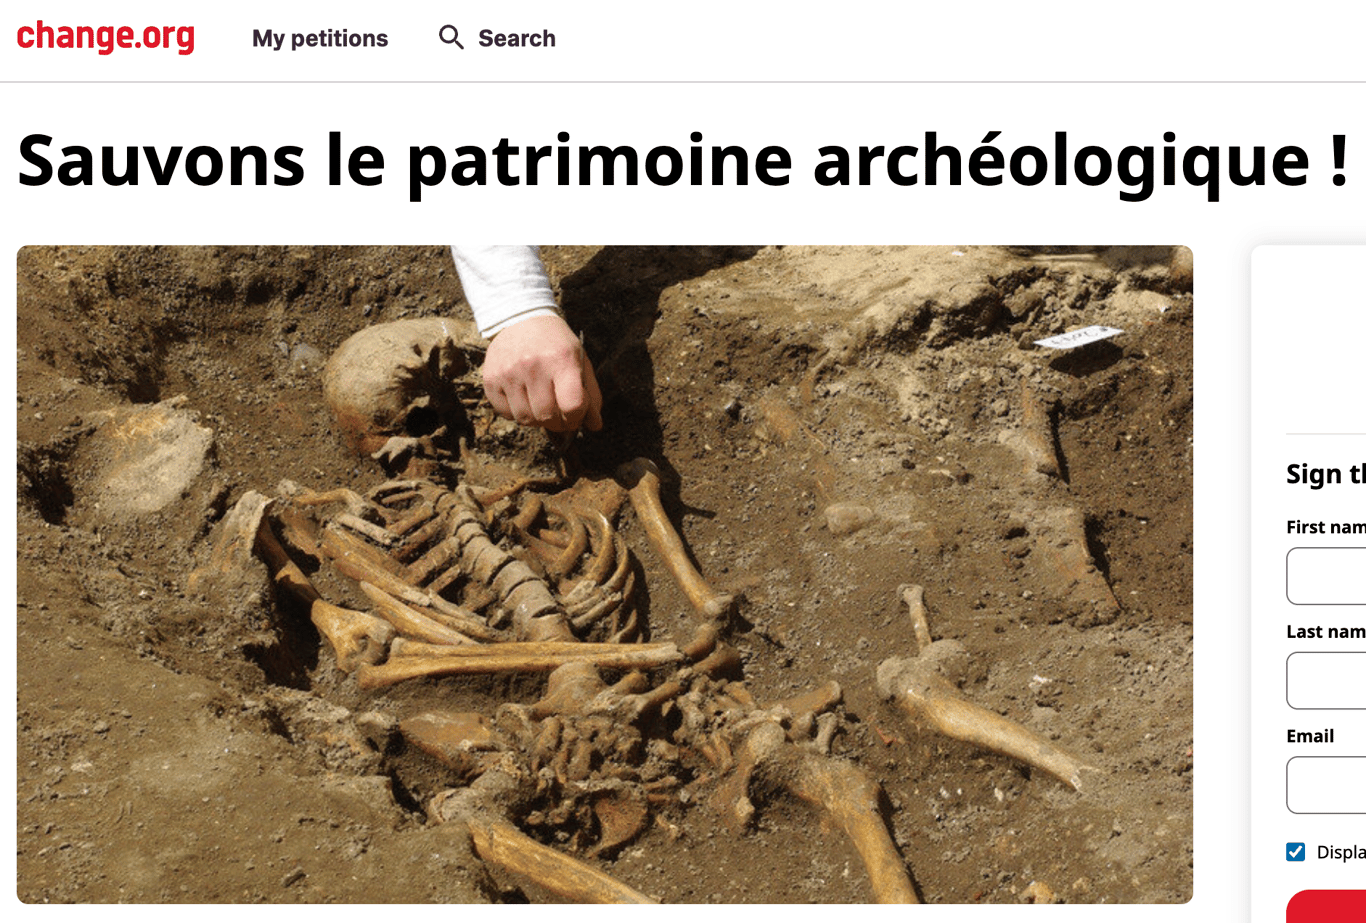Open the My petitions page
1366x923 pixels.
click(x=320, y=38)
